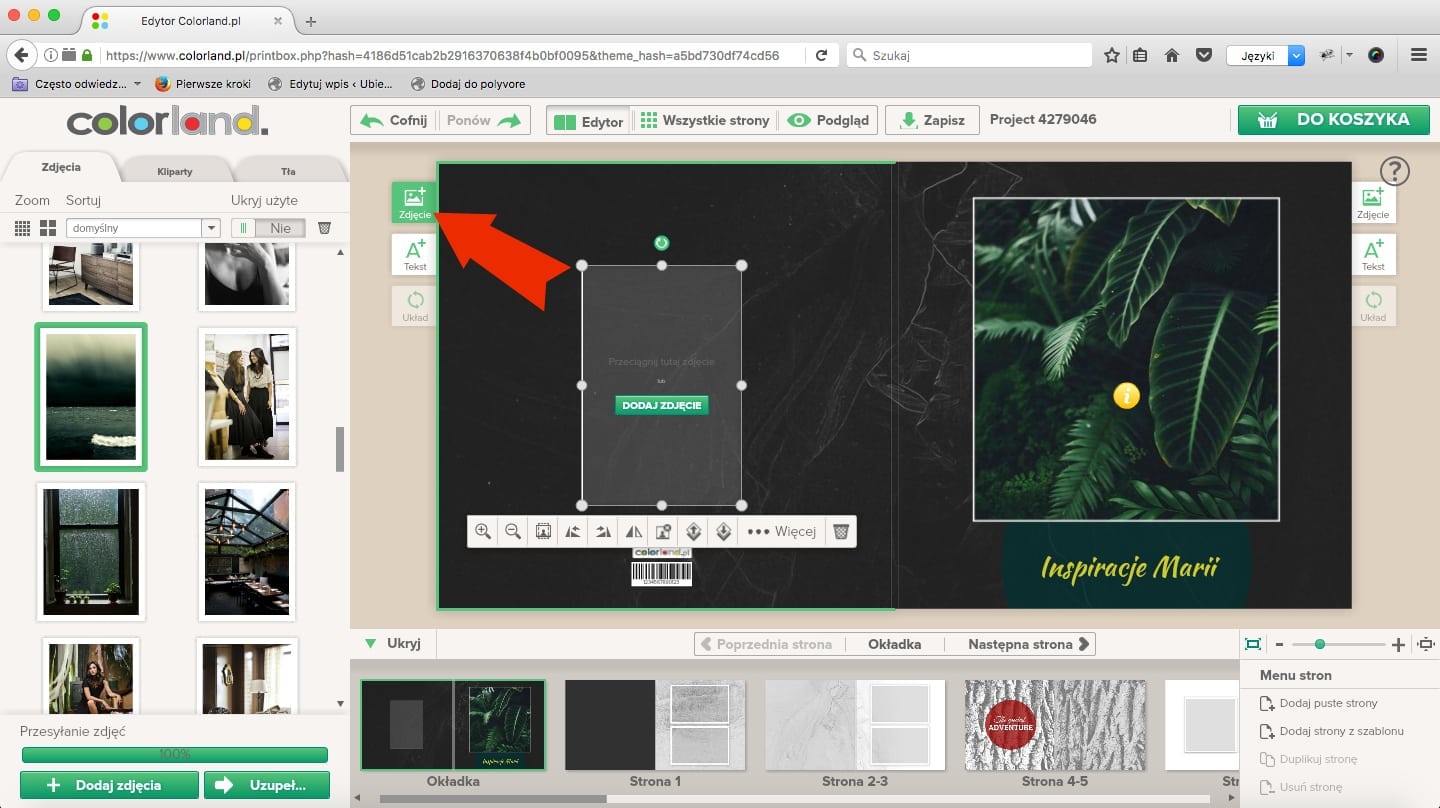Screen dimensions: 1440x808
Task: Click Duplikuj stronę in the page menu
Action: point(1308,759)
